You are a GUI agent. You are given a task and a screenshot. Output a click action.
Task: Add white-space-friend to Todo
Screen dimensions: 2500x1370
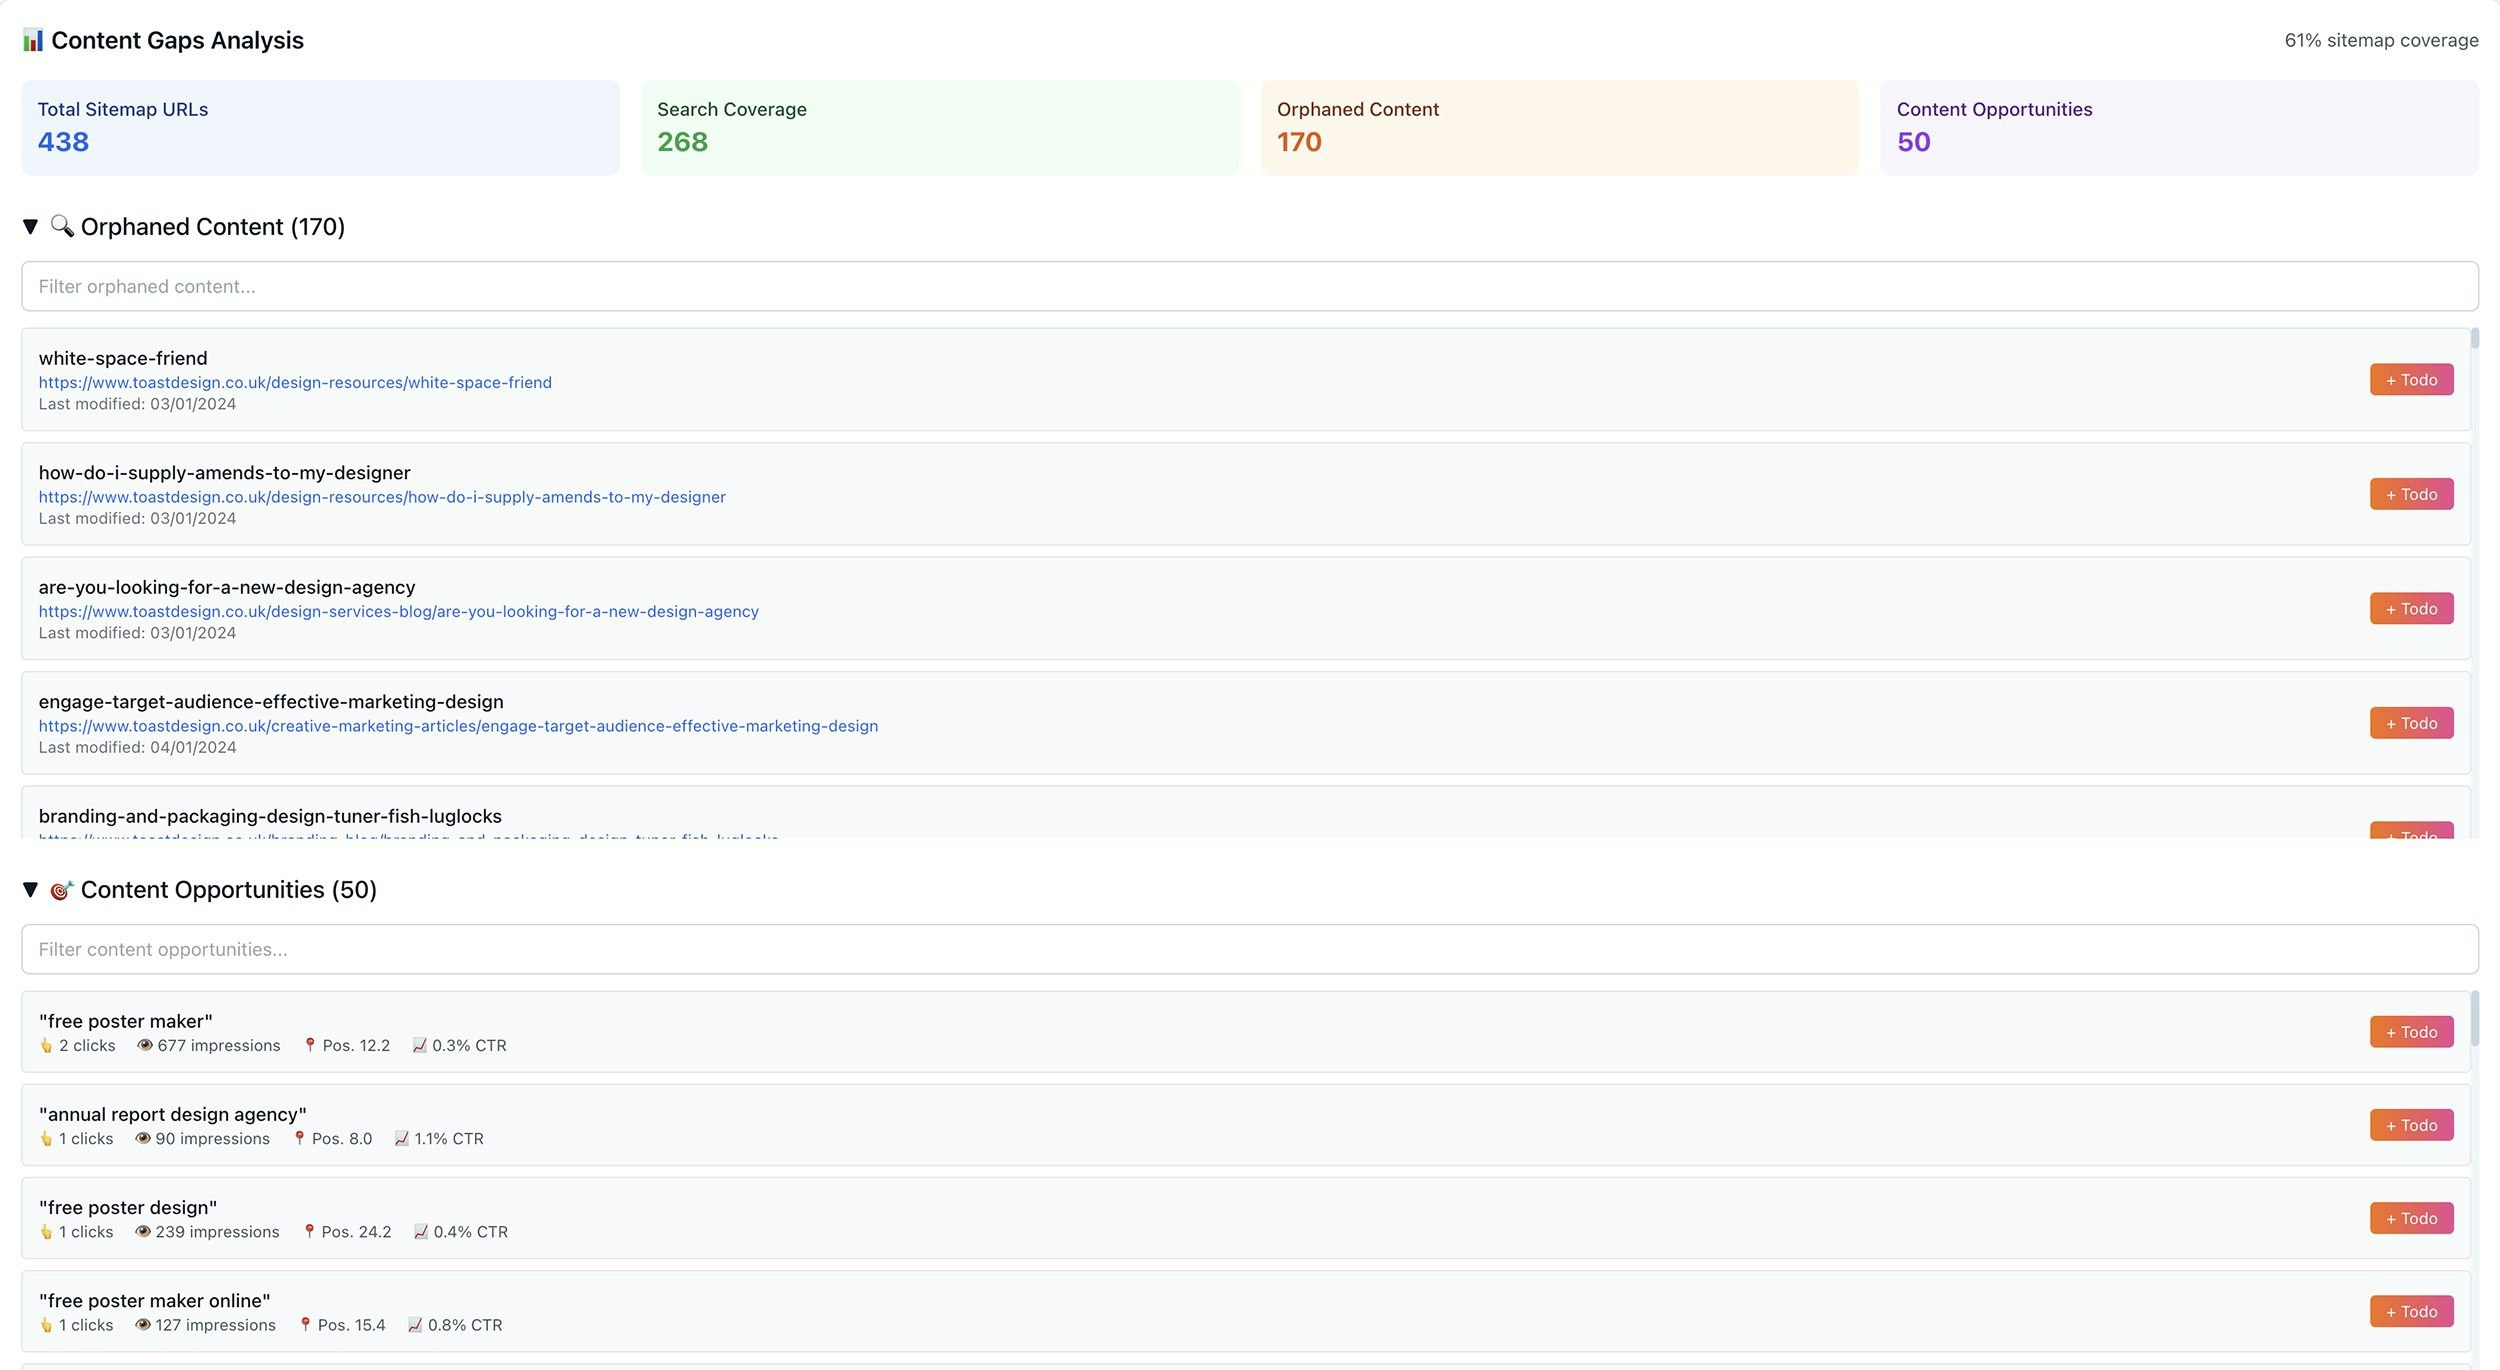[2410, 380]
